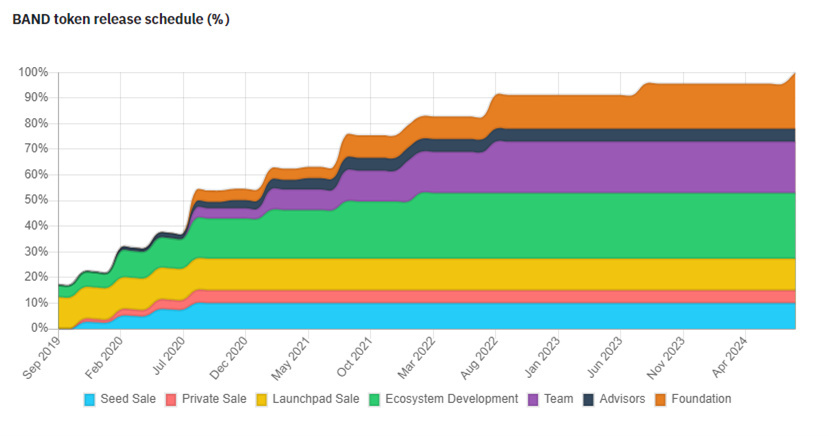The width and height of the screenshot is (829, 436).
Task: Click the Seed Sale blue legend swatch
Action: coord(90,400)
